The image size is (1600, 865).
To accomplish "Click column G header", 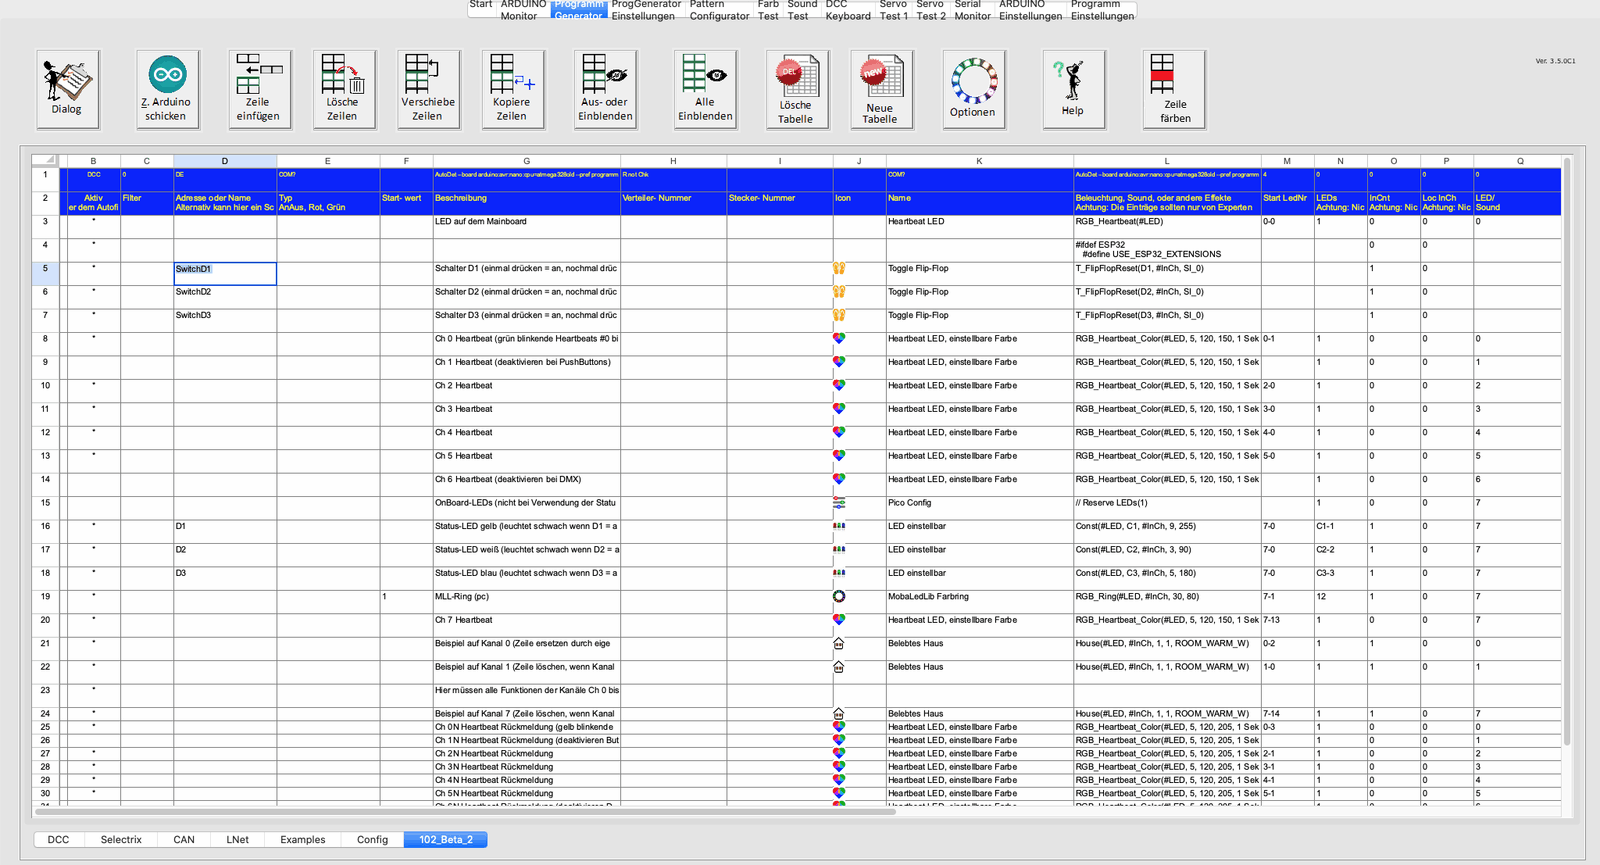I will point(527,161).
